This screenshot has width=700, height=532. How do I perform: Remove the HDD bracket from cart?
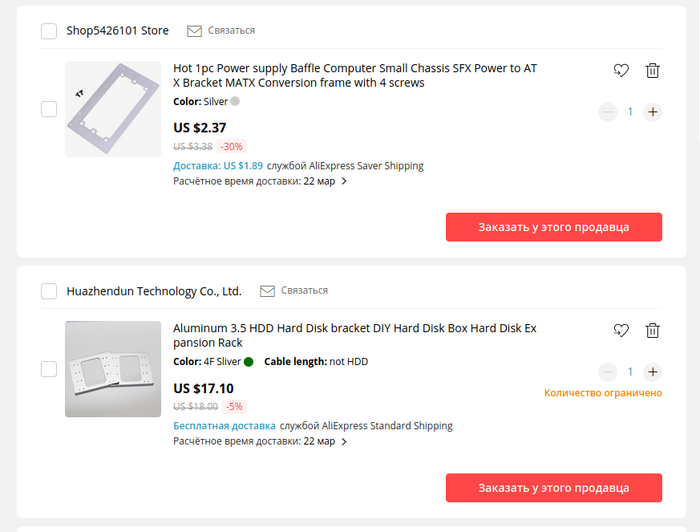click(x=652, y=330)
